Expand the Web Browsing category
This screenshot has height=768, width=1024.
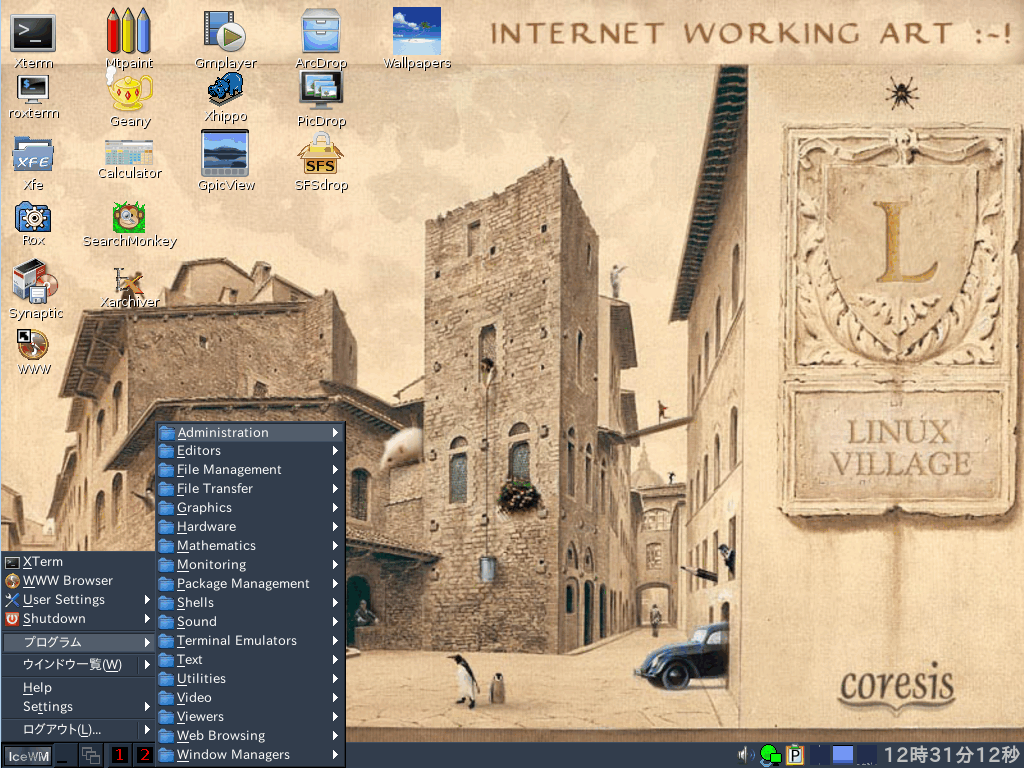pos(250,735)
